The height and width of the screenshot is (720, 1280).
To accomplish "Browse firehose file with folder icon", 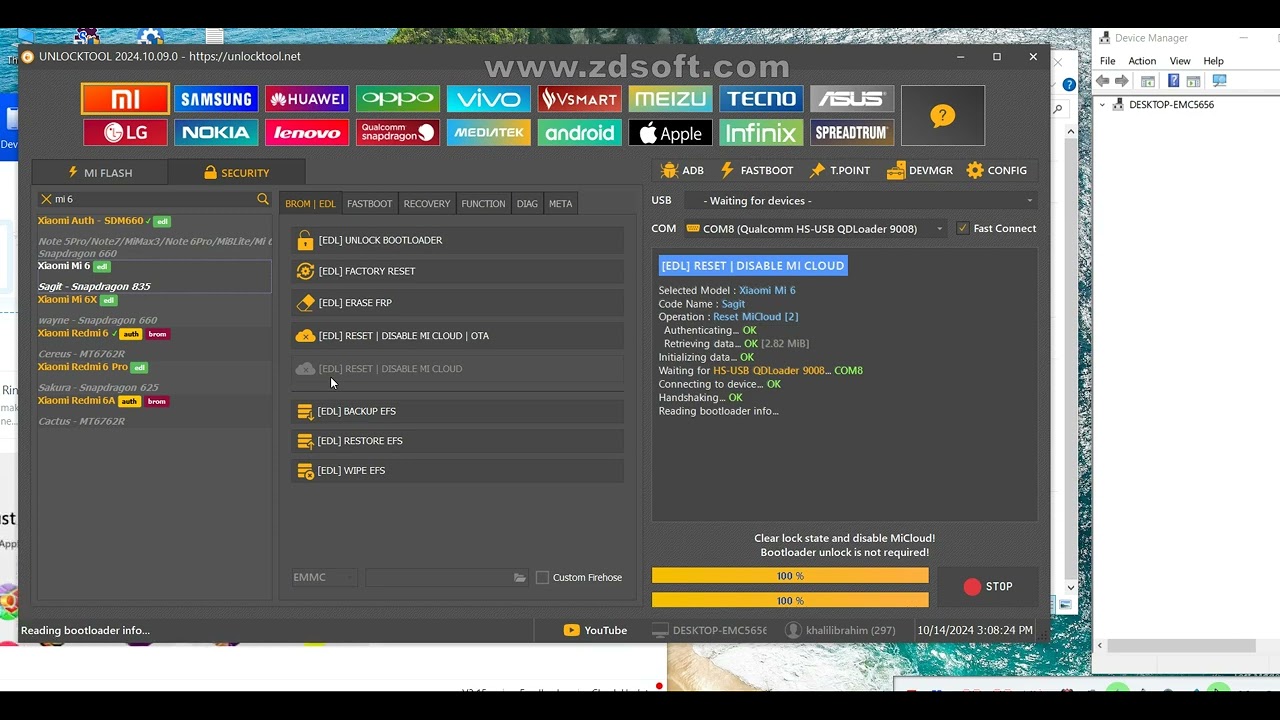I will tap(520, 578).
